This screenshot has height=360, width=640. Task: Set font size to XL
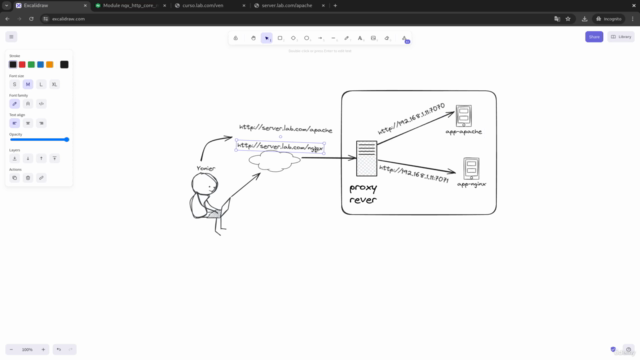(x=54, y=84)
